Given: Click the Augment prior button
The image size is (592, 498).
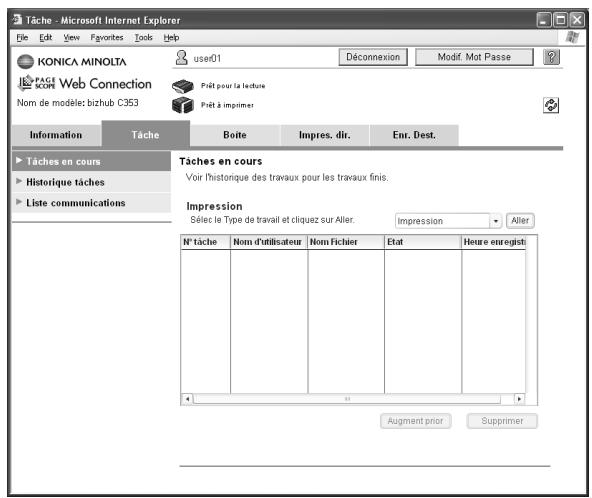Looking at the screenshot, I should coord(415,421).
